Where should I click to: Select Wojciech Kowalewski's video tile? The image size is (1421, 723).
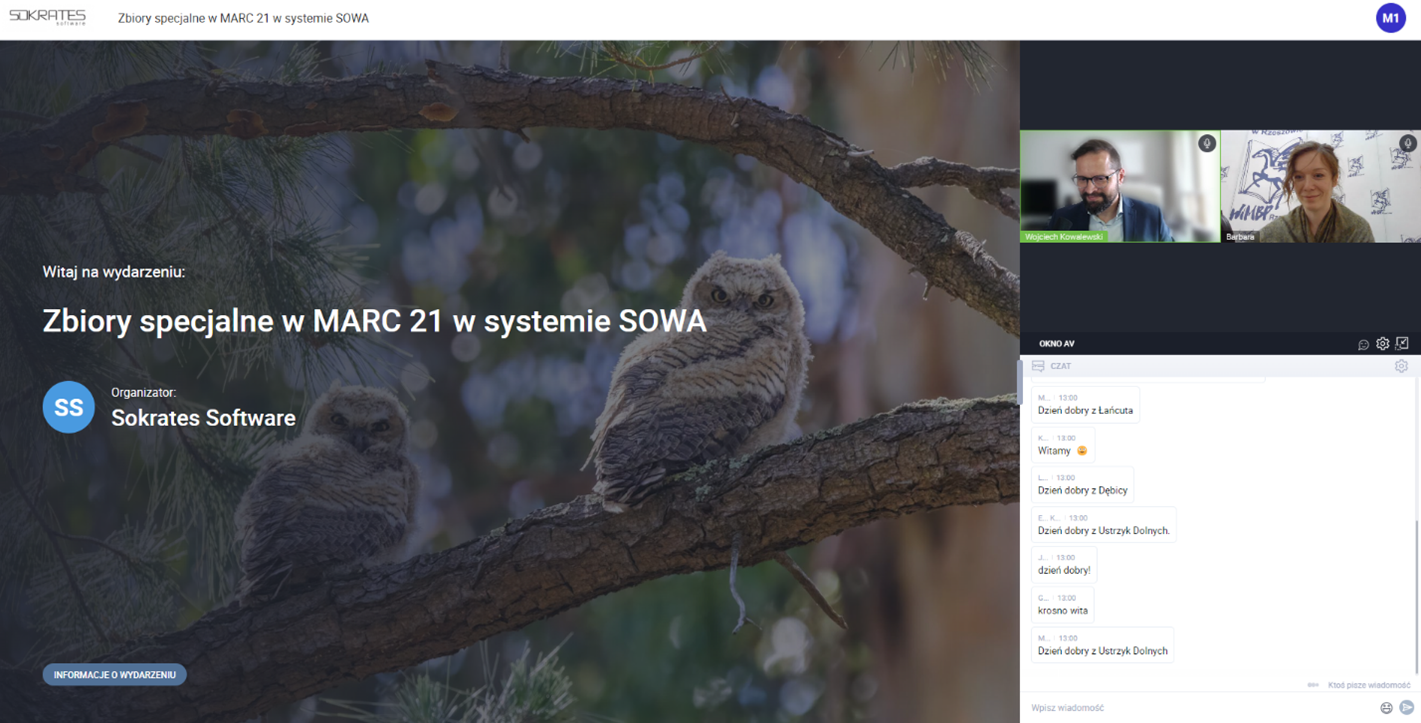[x=1120, y=187]
